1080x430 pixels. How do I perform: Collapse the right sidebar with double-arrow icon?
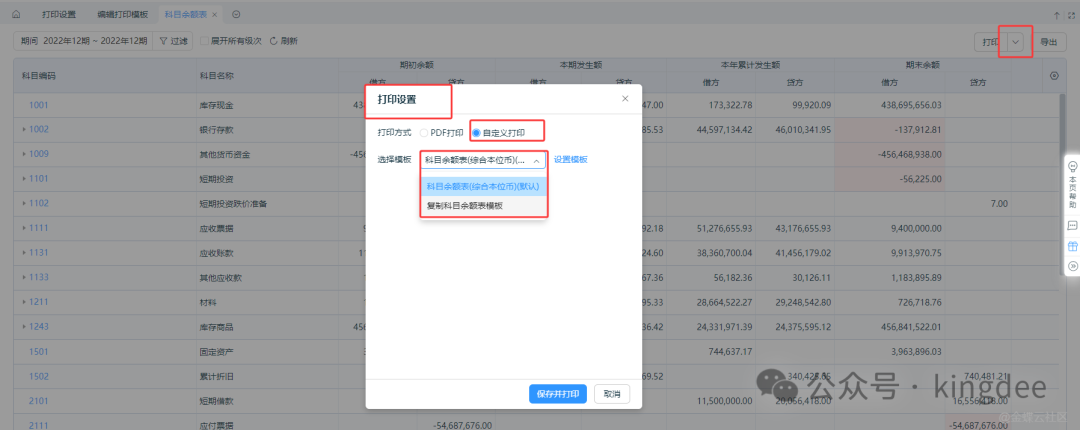(1072, 266)
